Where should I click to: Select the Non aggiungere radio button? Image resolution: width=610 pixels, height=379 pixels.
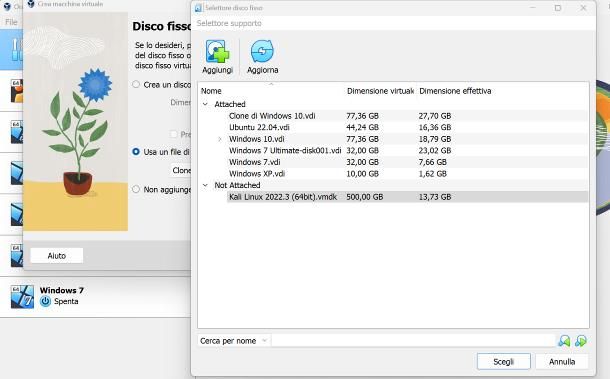tap(136, 190)
